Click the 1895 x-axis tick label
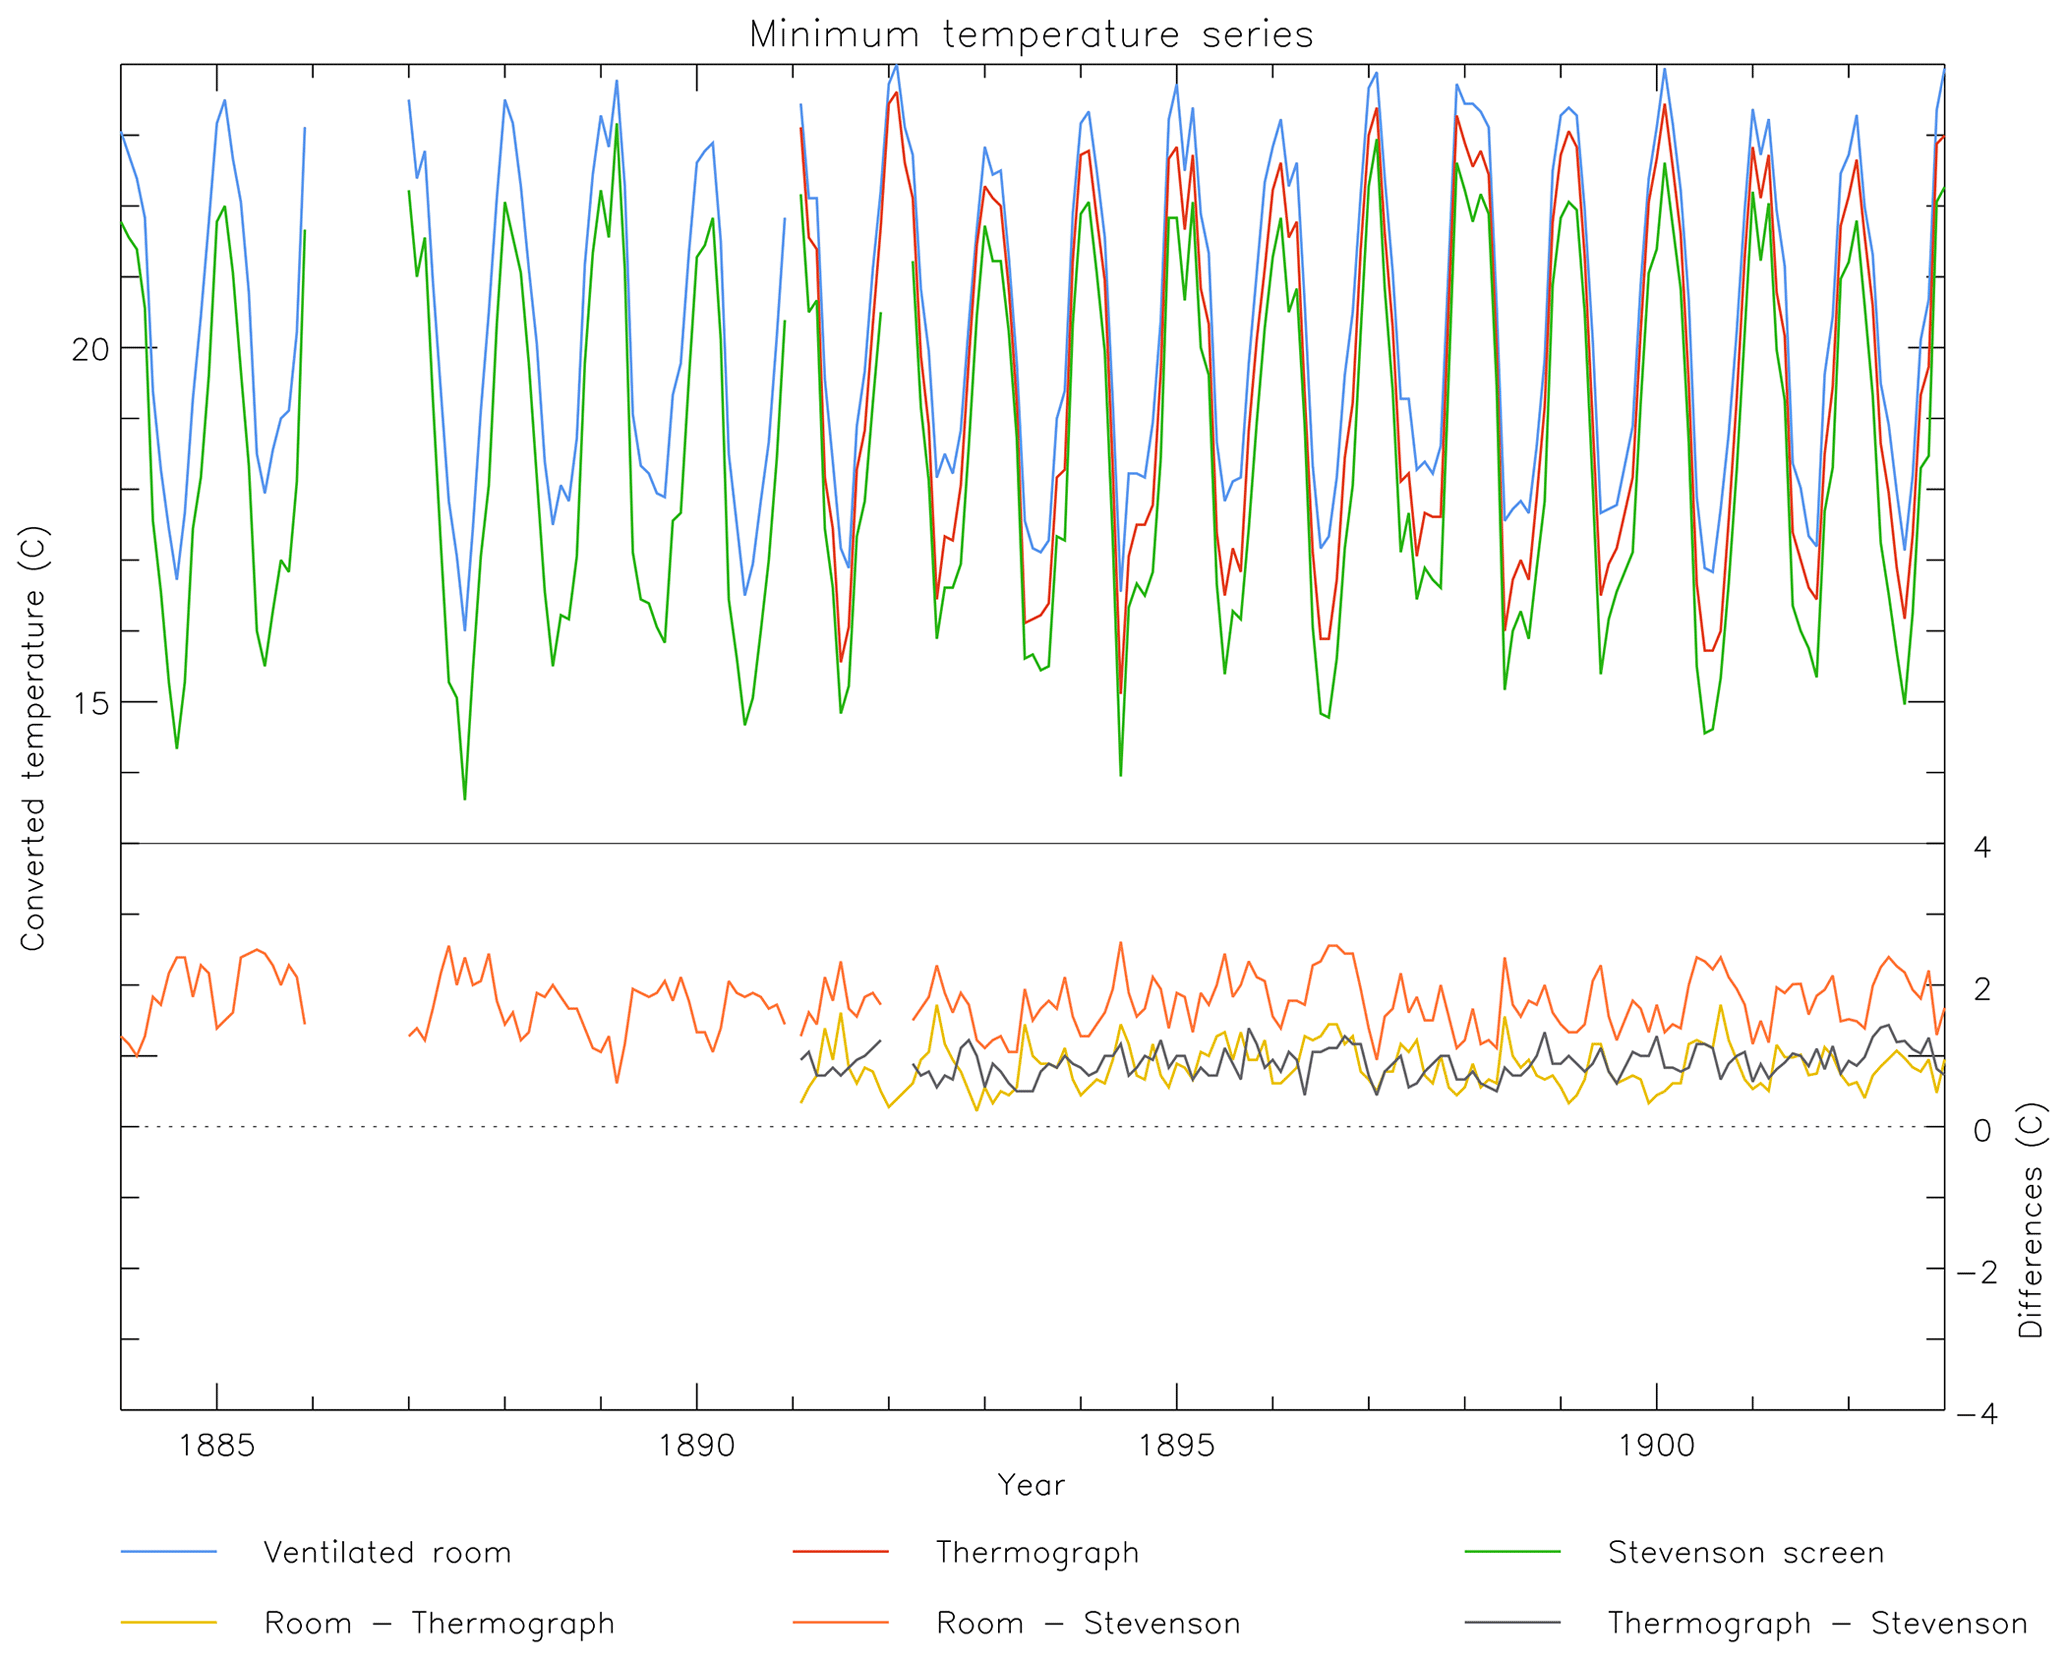This screenshot has width=2067, height=1660. pyautogui.click(x=1177, y=1446)
